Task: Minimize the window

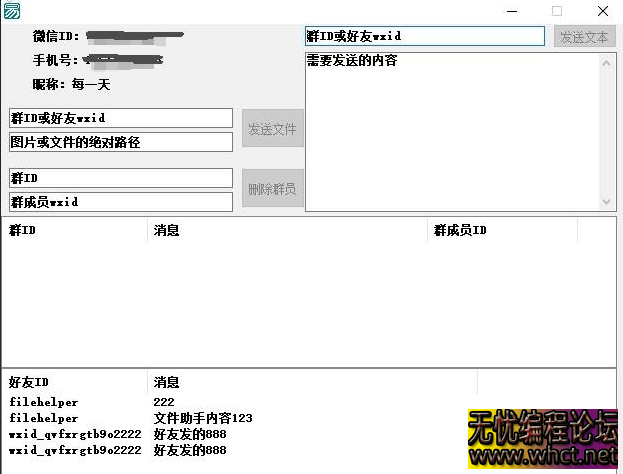Action: [x=512, y=11]
